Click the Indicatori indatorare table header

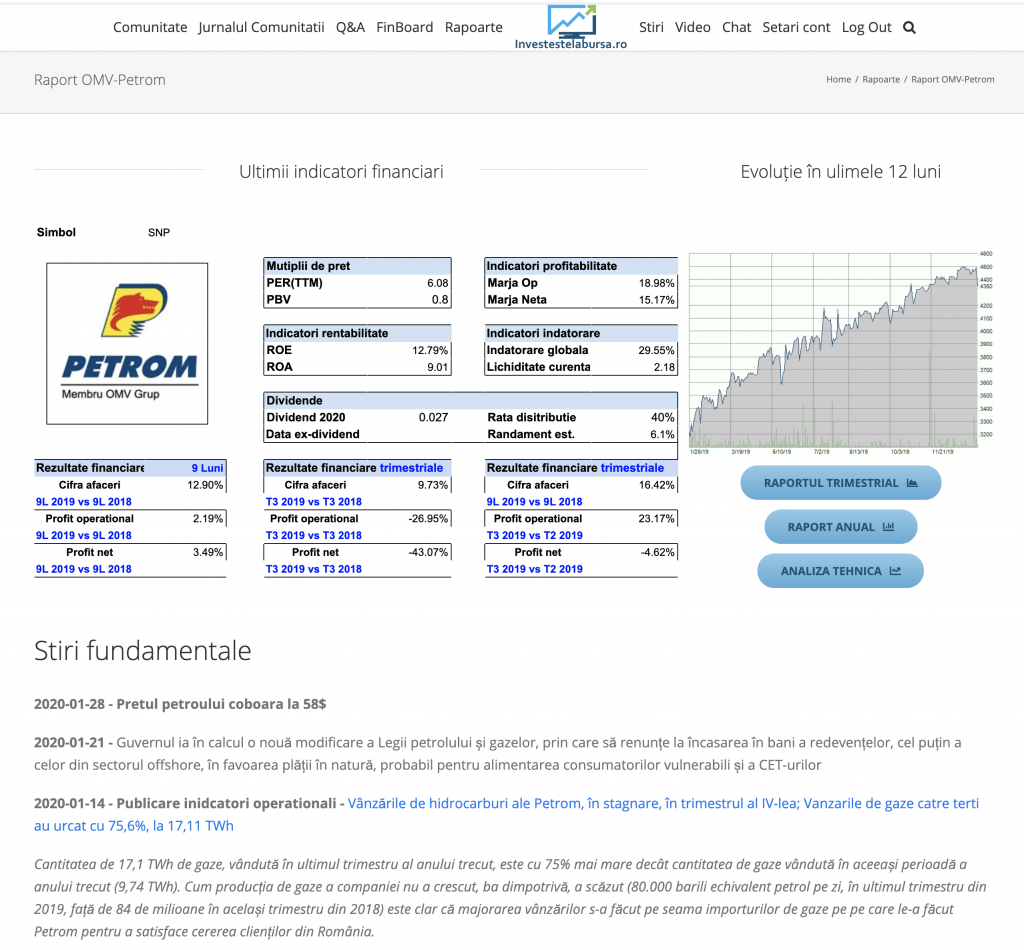point(581,333)
